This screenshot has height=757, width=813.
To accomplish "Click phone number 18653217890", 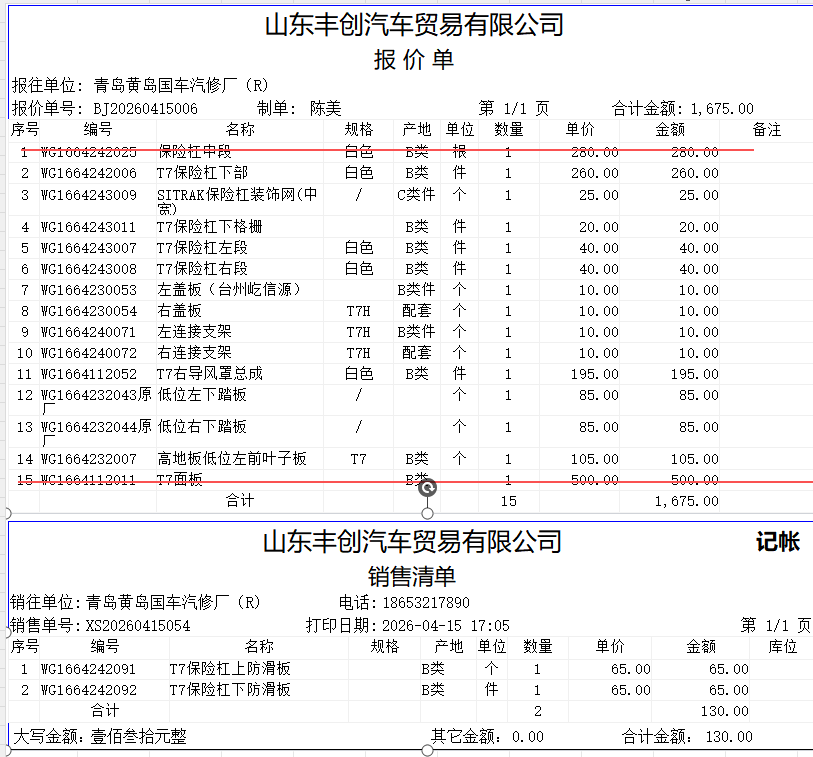I will pyautogui.click(x=426, y=603).
